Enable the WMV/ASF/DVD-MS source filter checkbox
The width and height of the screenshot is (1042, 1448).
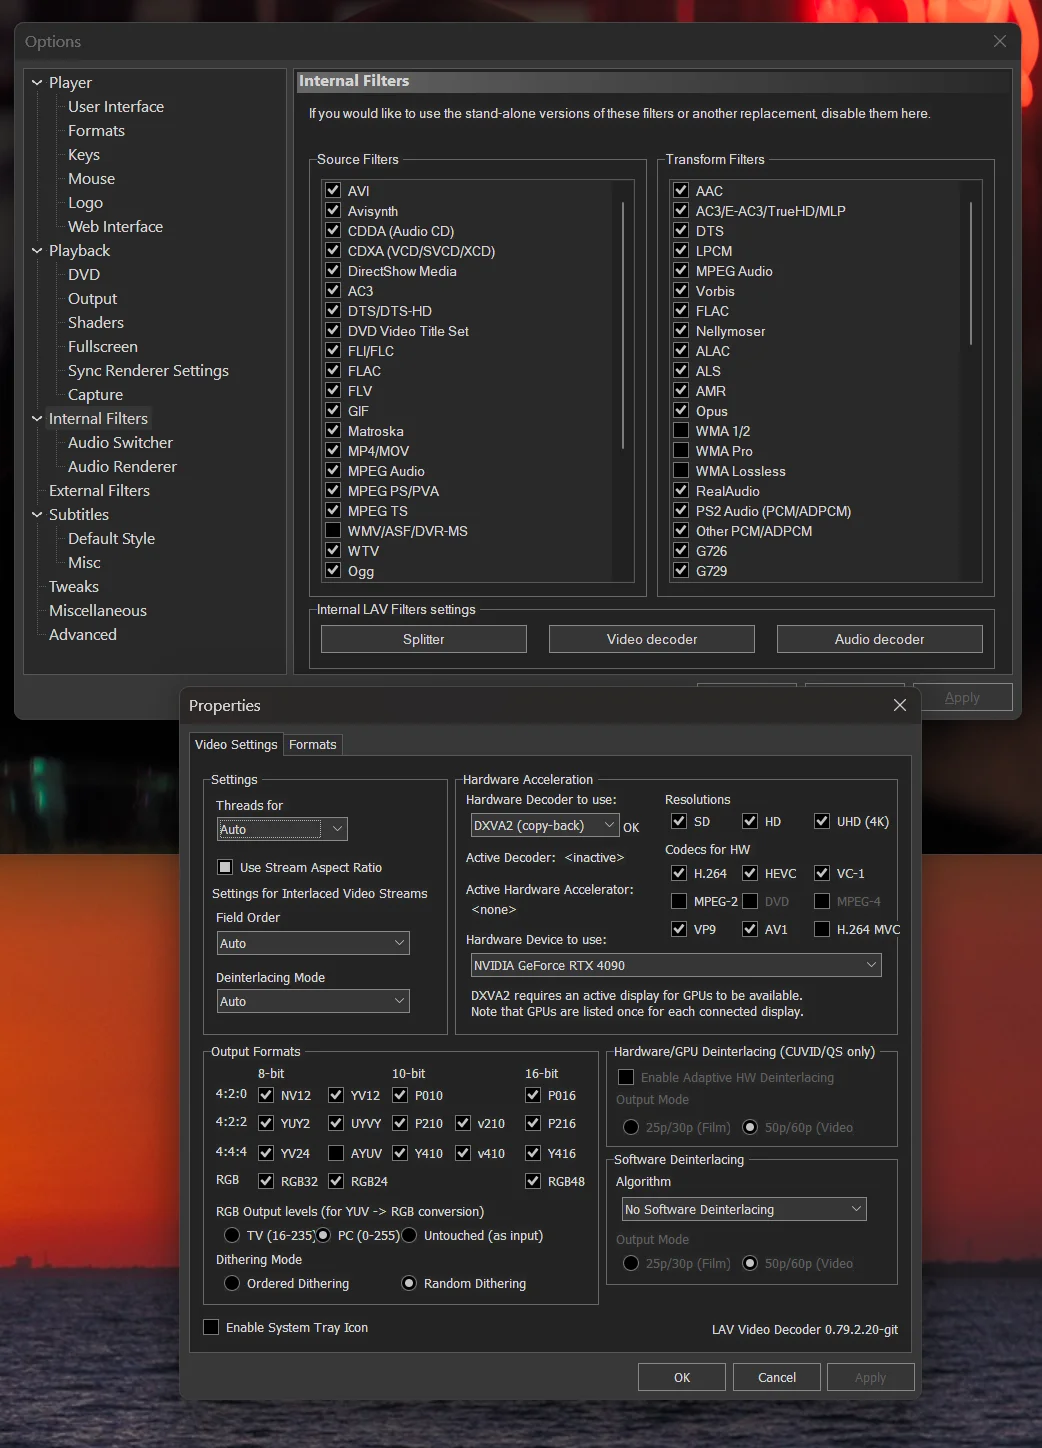point(333,530)
